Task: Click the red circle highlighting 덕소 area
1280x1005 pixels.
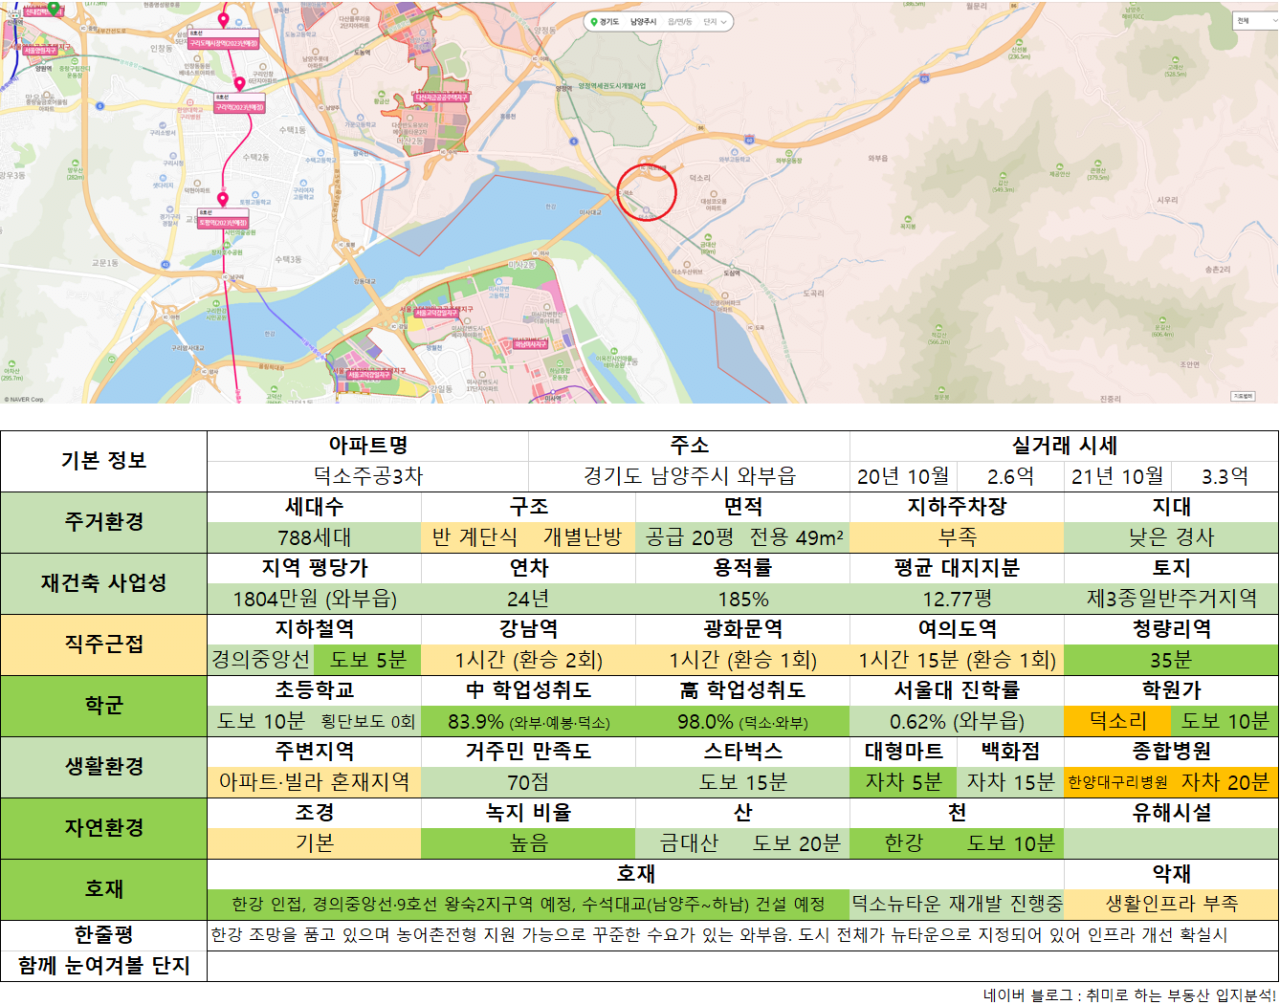Action: click(x=647, y=192)
